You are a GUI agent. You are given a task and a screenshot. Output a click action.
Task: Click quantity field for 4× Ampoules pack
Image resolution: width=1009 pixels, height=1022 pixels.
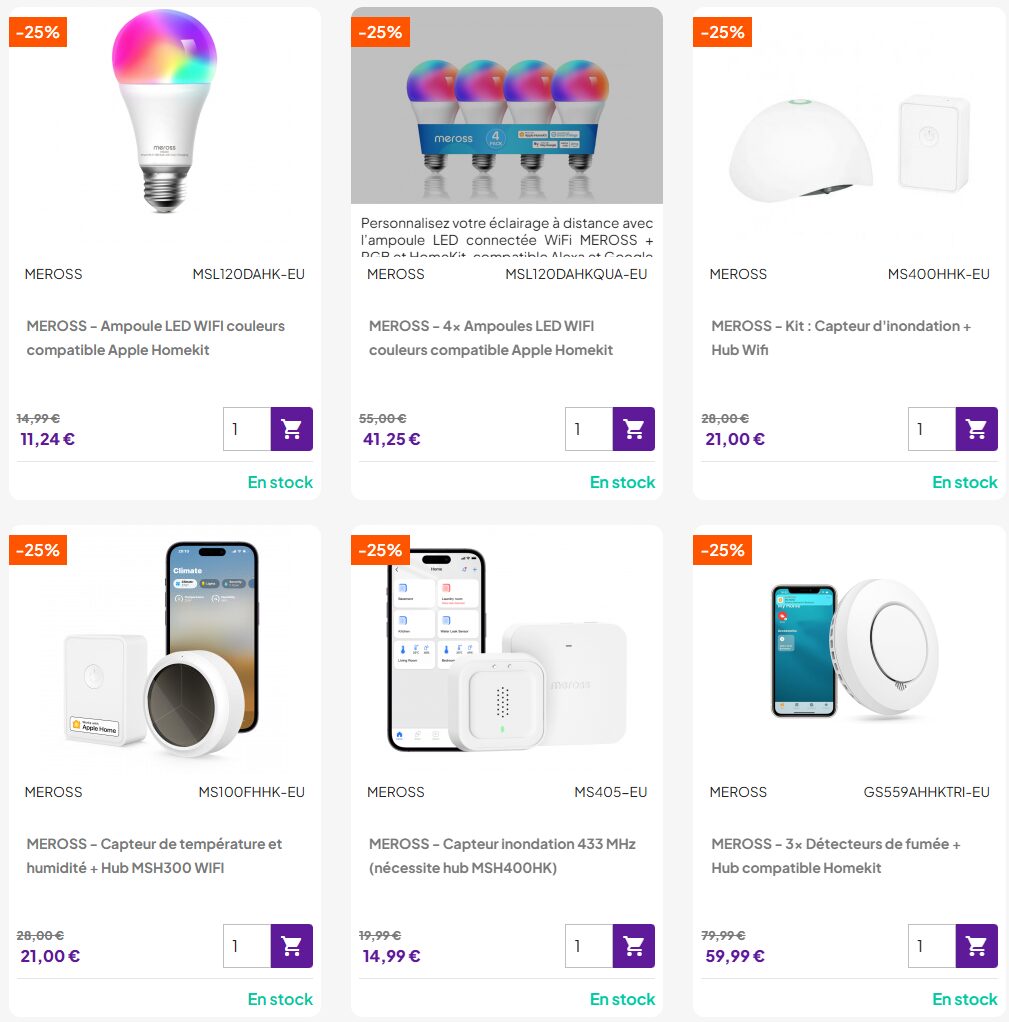(589, 429)
